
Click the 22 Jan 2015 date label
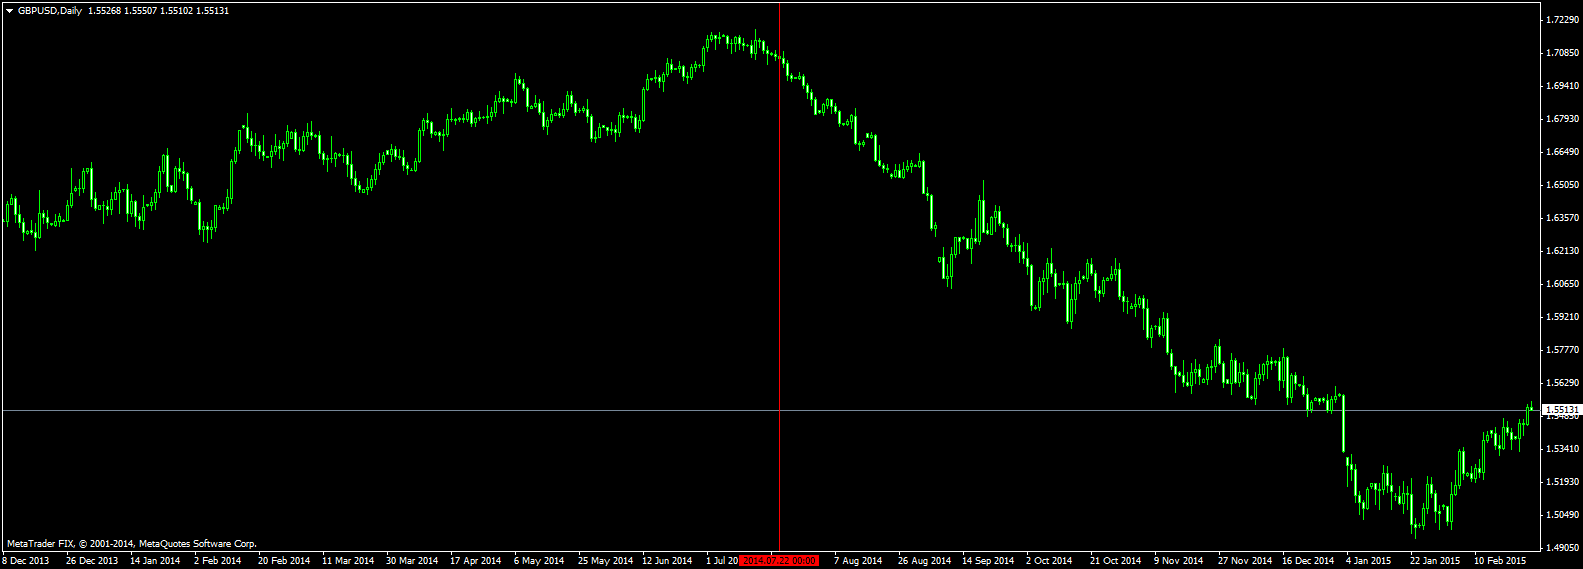click(1436, 561)
